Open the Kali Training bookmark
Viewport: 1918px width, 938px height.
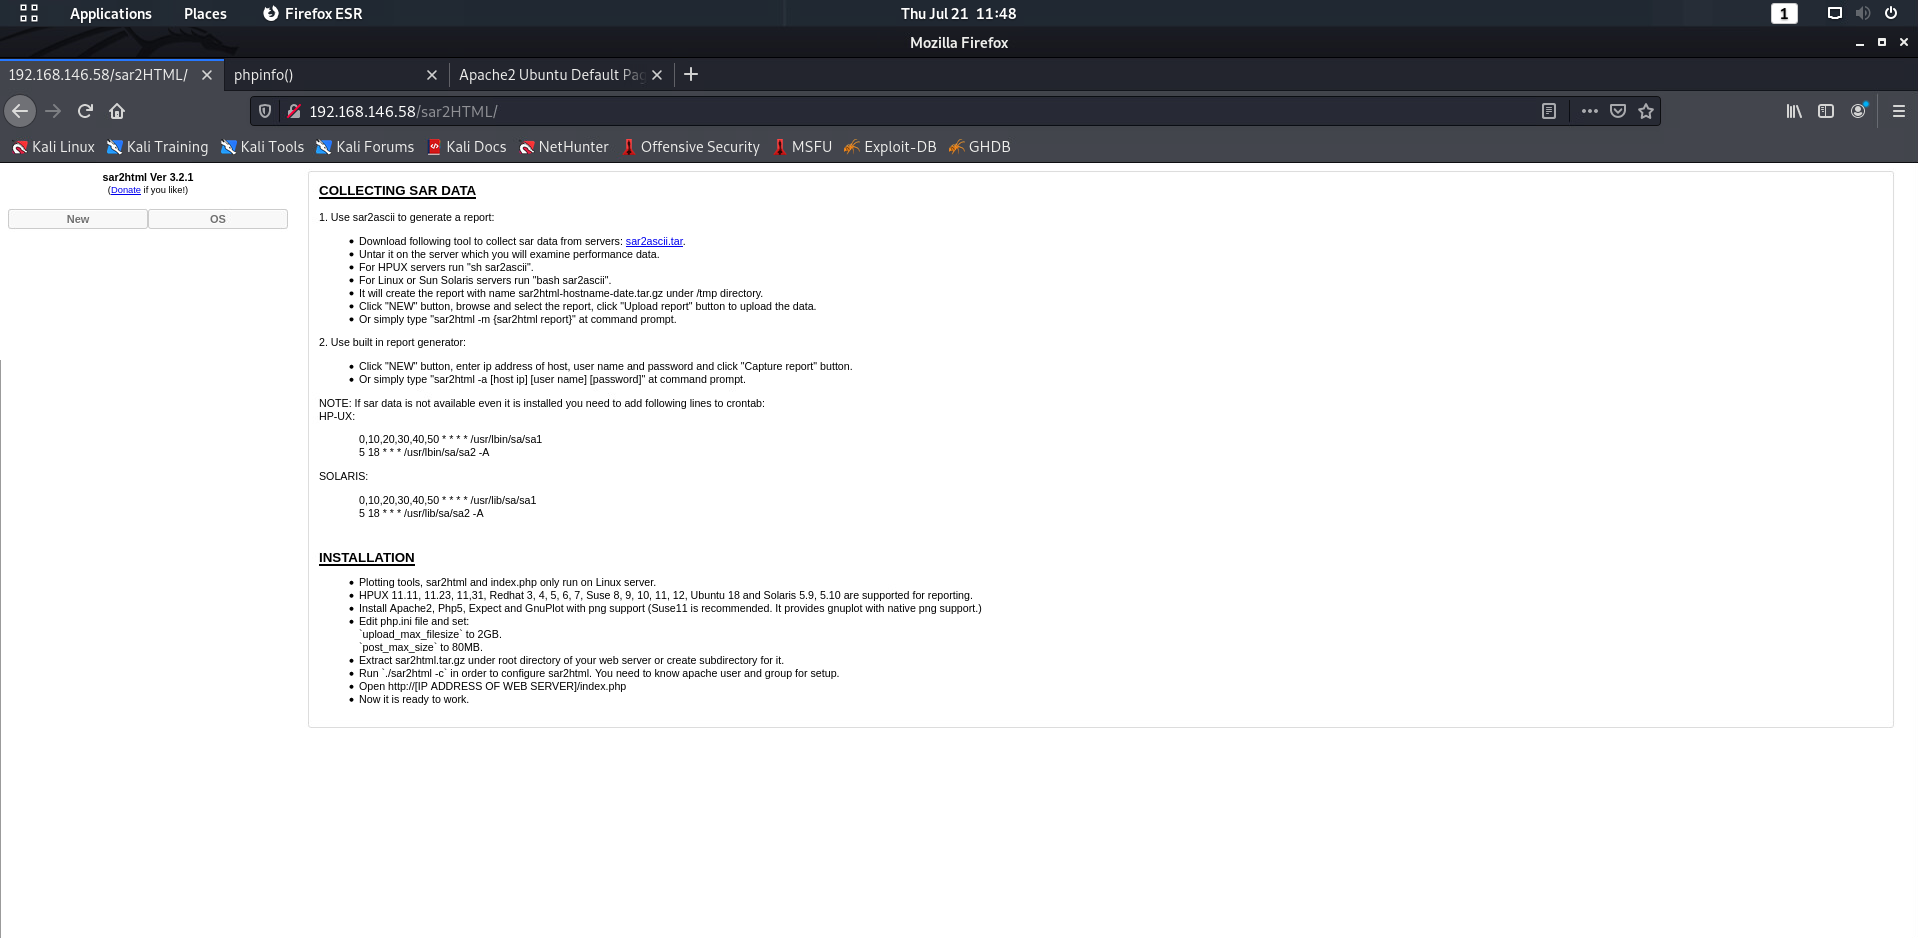pos(157,147)
